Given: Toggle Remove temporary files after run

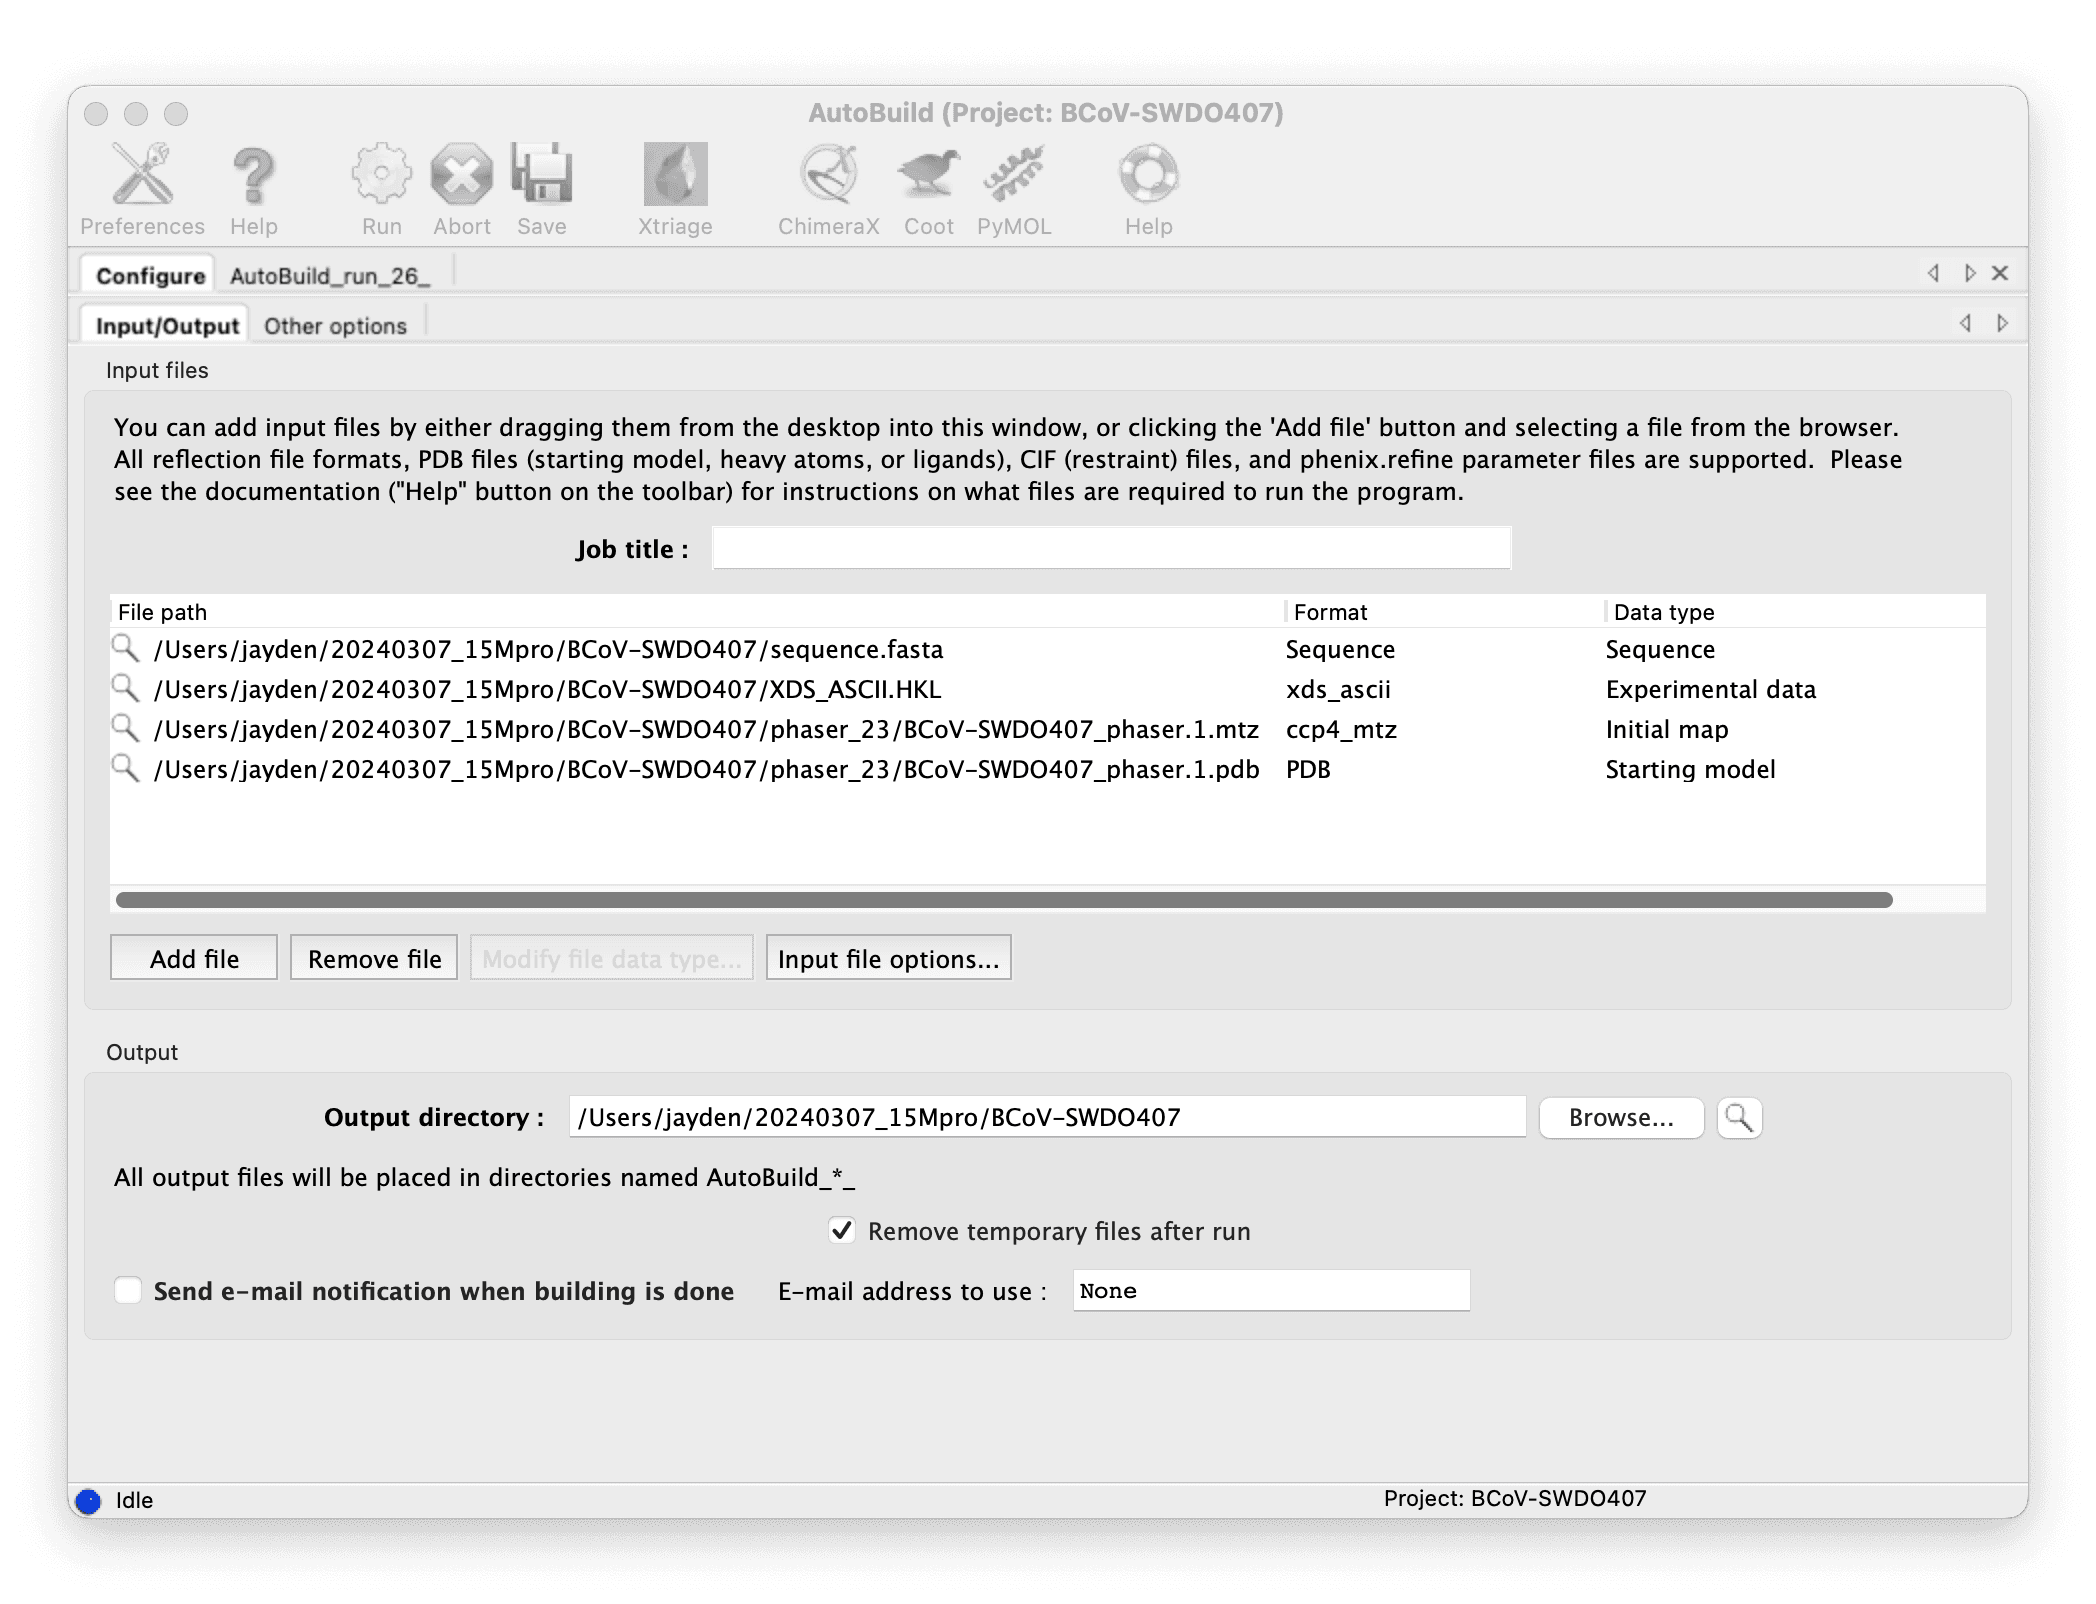Looking at the screenshot, I should (x=842, y=1230).
